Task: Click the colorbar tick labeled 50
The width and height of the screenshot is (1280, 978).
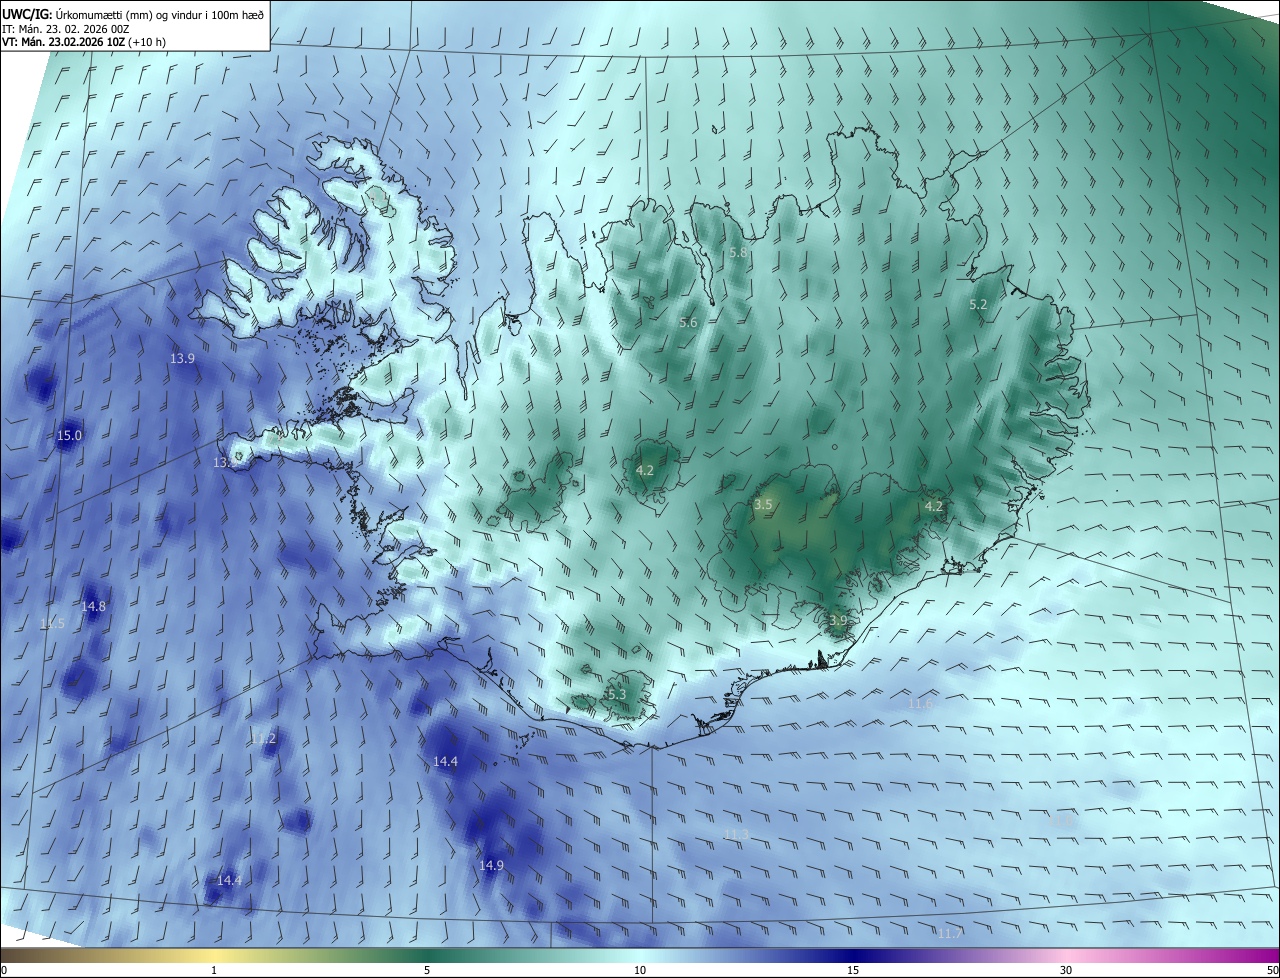Action: tap(1272, 970)
